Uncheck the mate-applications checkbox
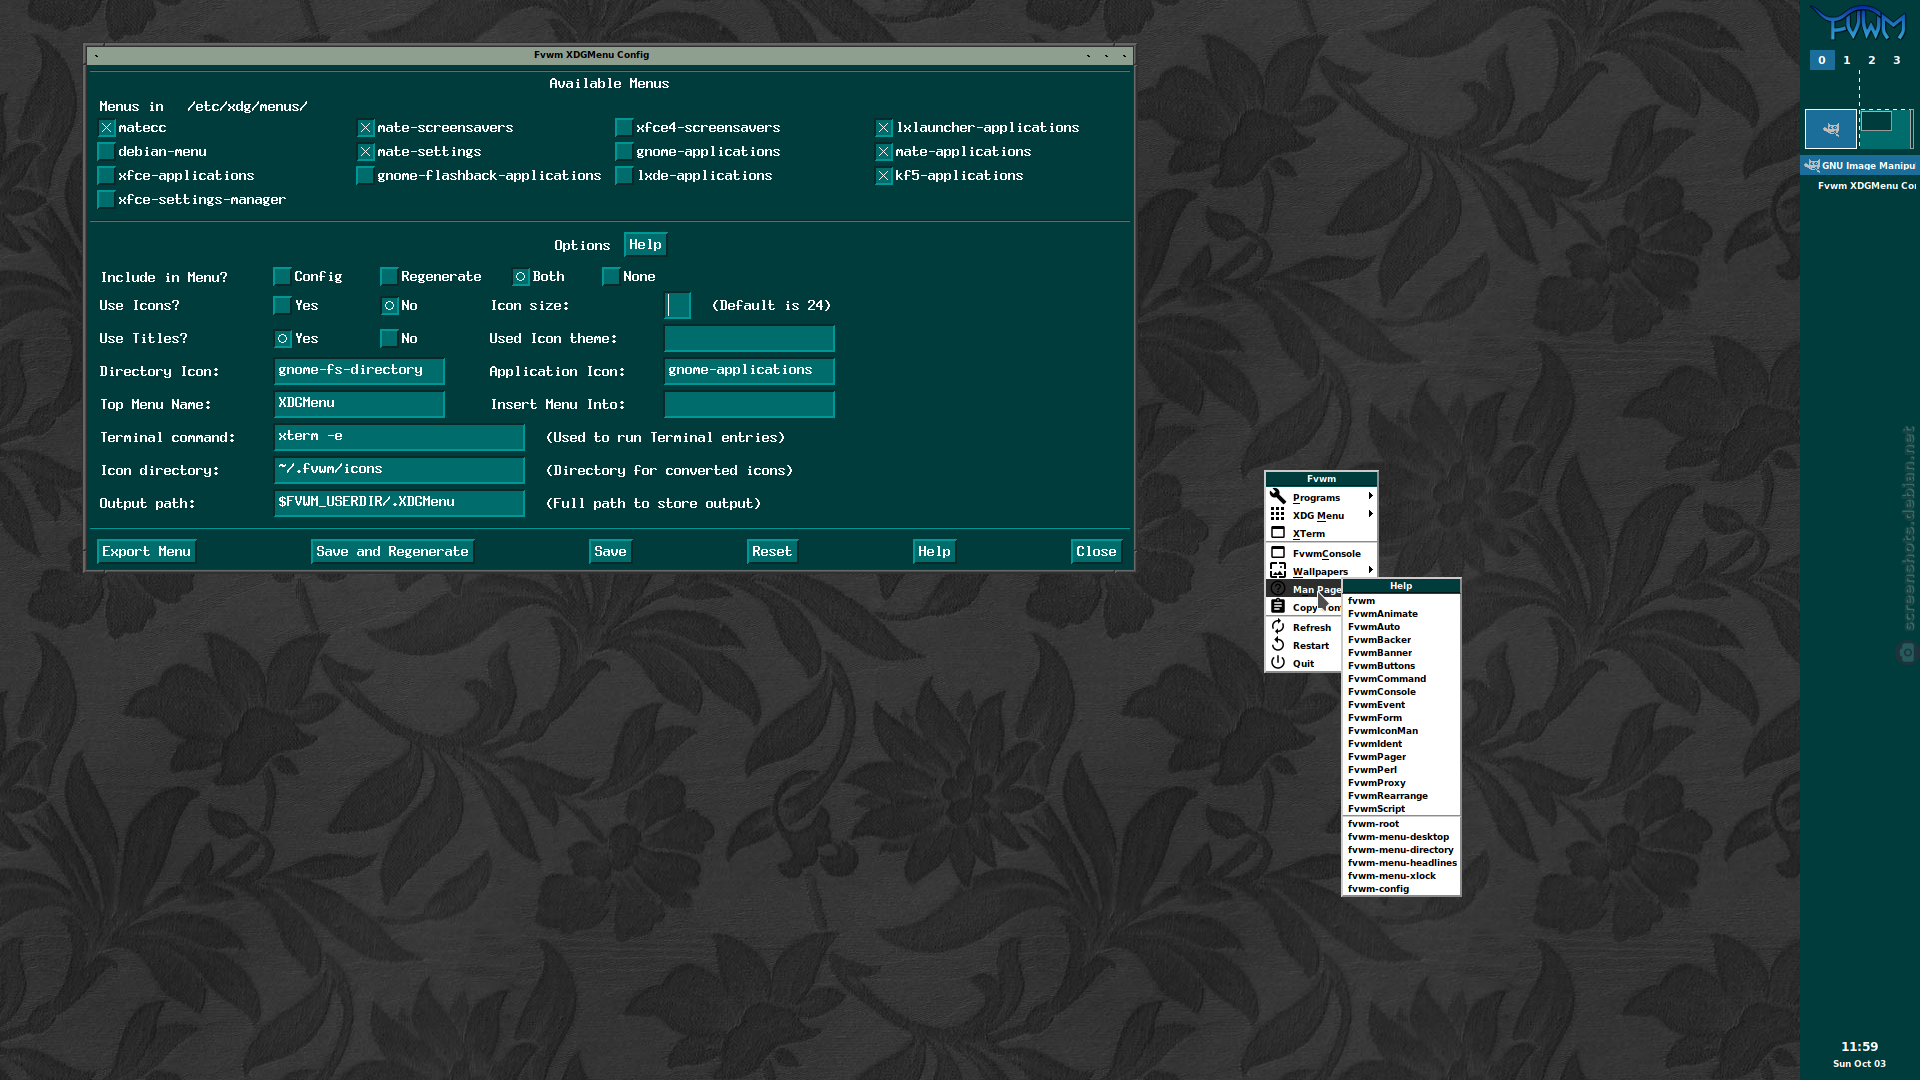 coord(884,152)
